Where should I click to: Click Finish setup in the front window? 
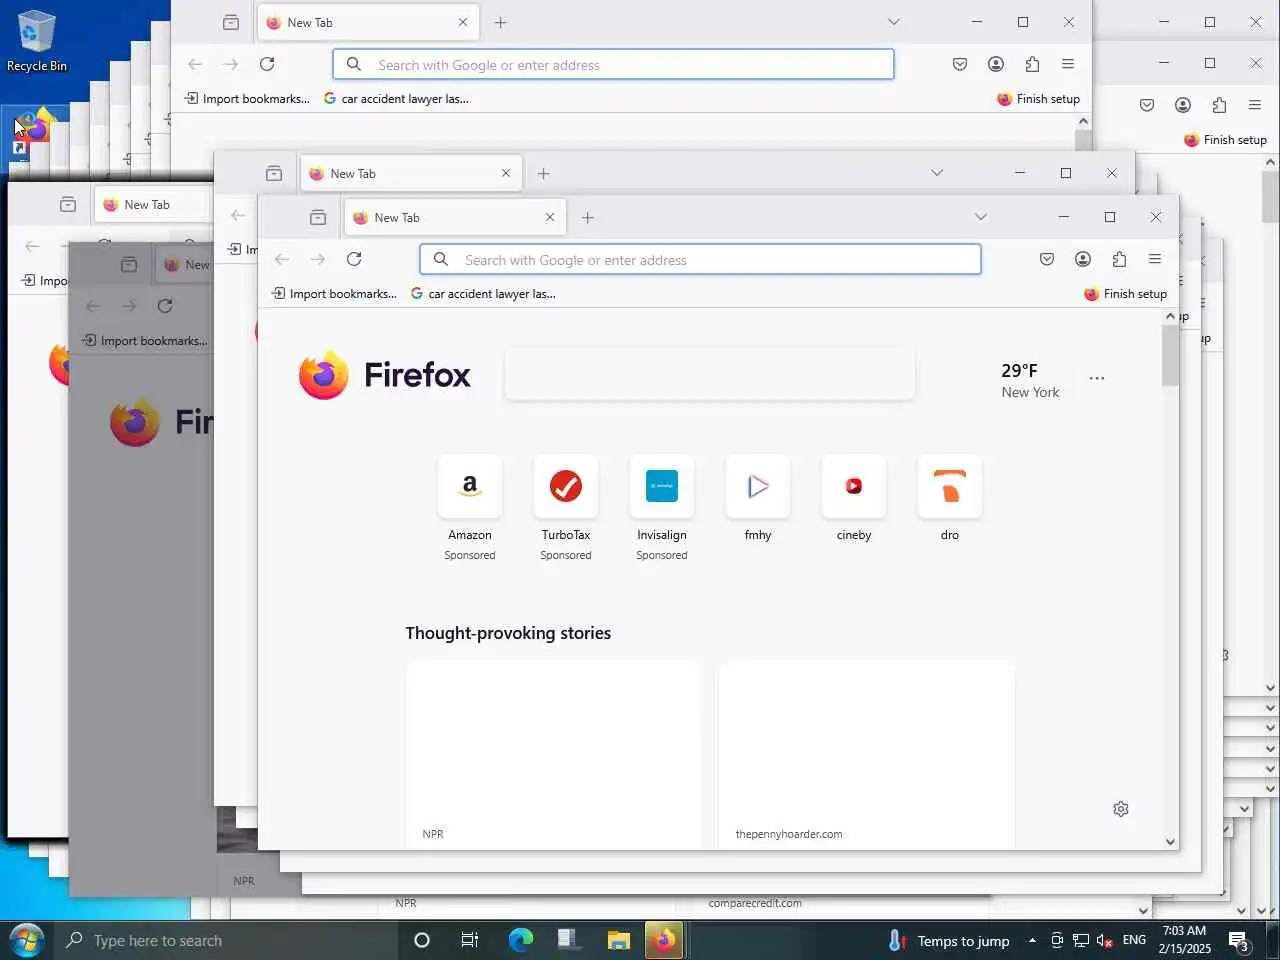[1125, 294]
